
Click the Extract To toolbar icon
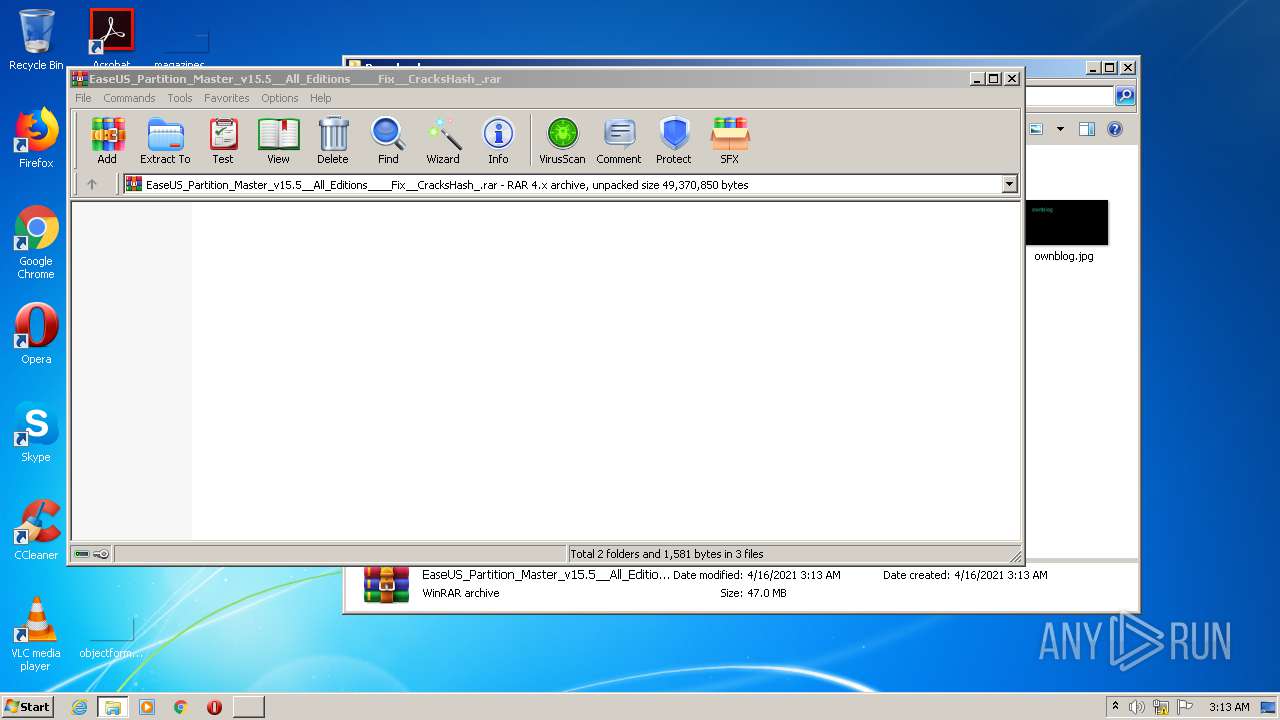coord(165,140)
